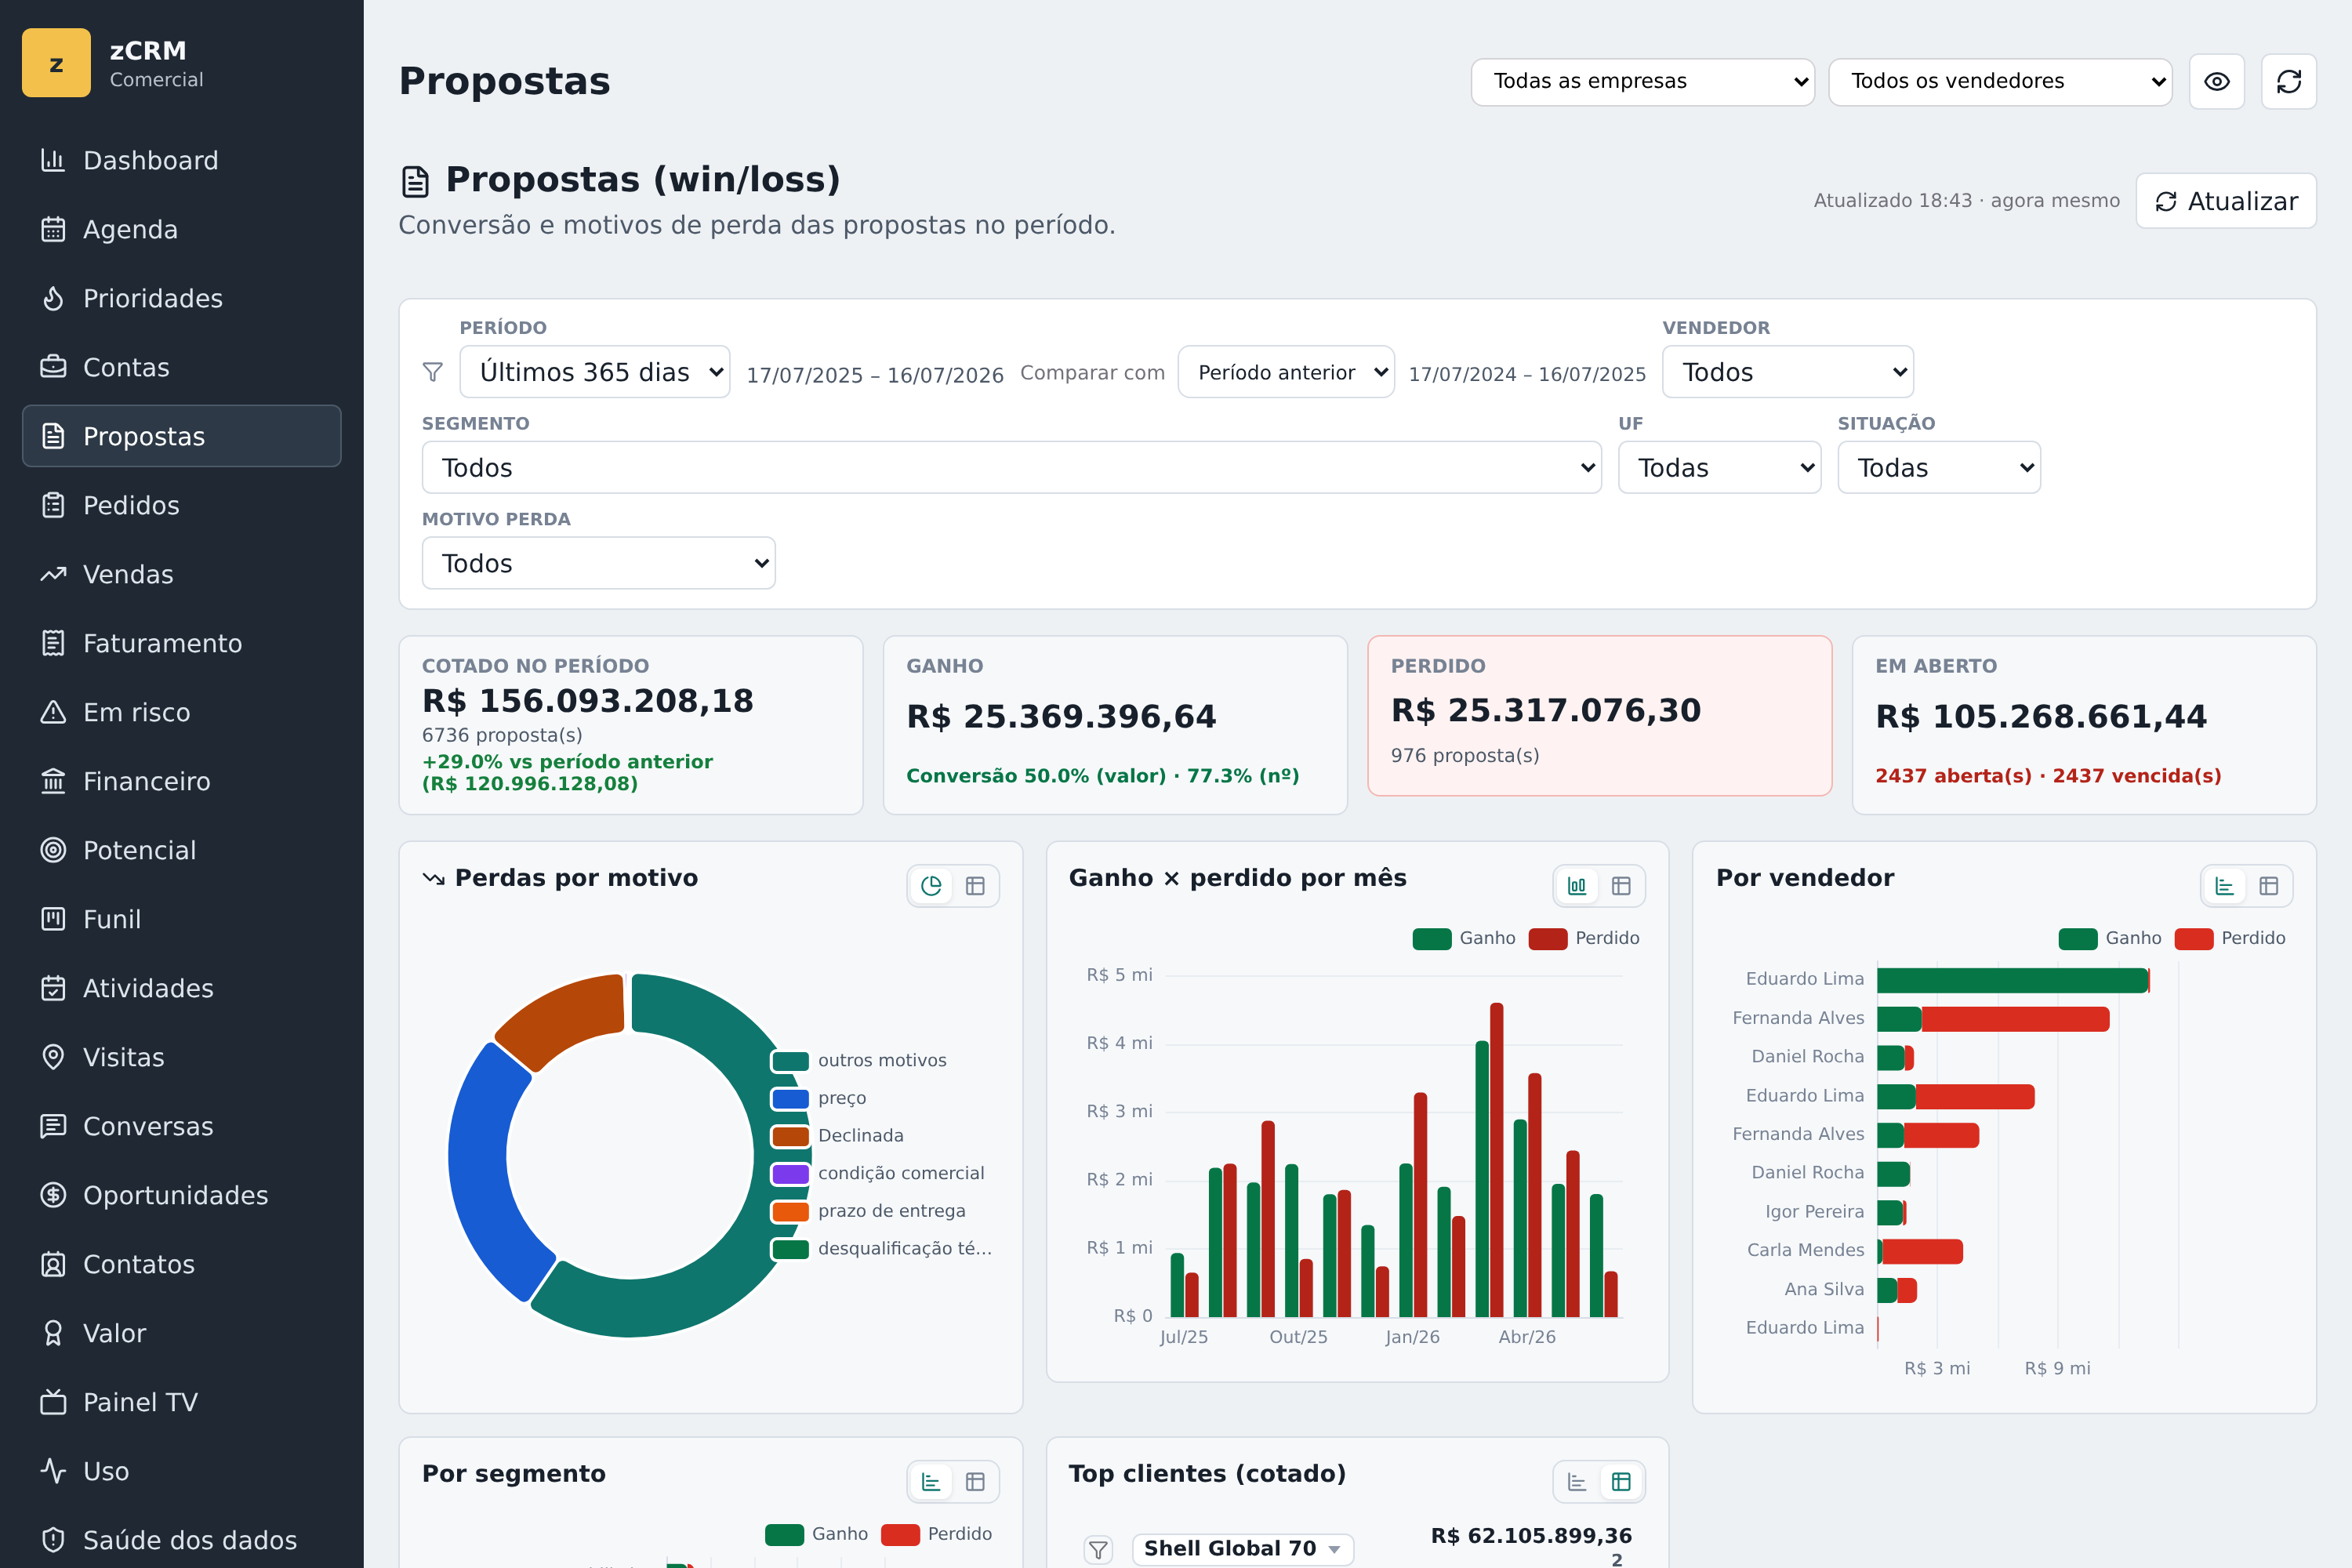Go to Oportunidades in the sidebar
This screenshot has width=2352, height=1568.
click(x=181, y=1195)
